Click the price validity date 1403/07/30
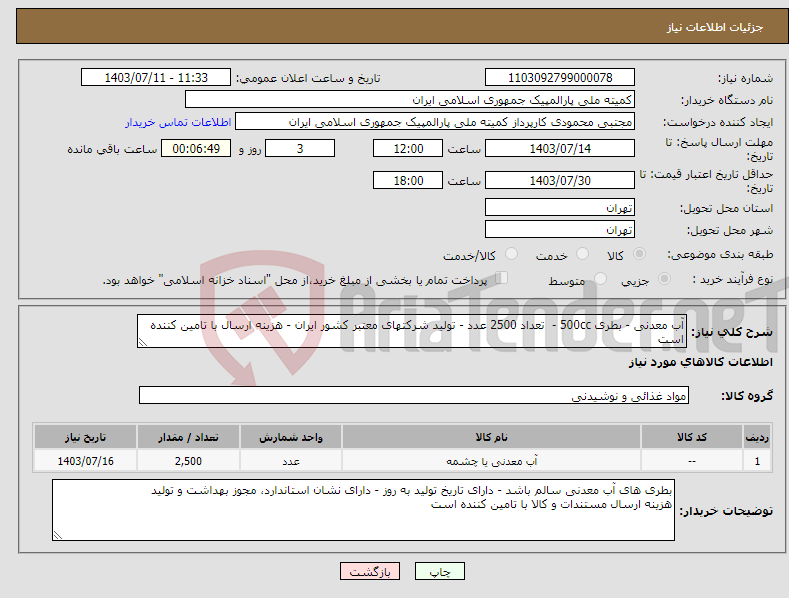The image size is (789, 598). coord(560,180)
